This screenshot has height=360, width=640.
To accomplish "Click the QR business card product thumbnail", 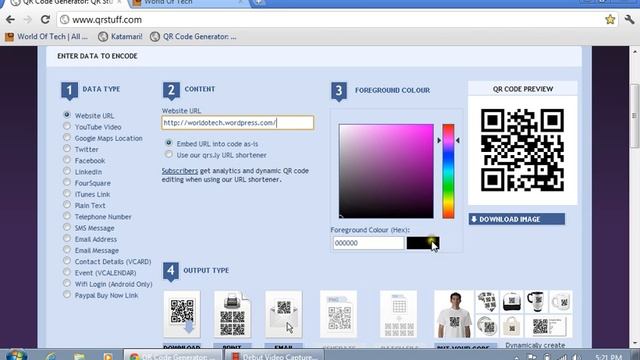I will (x=549, y=326).
